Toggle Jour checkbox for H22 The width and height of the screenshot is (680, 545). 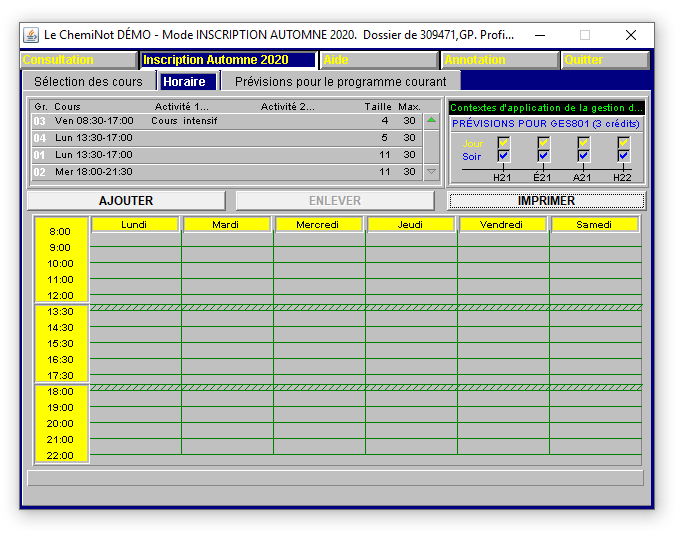tap(623, 142)
